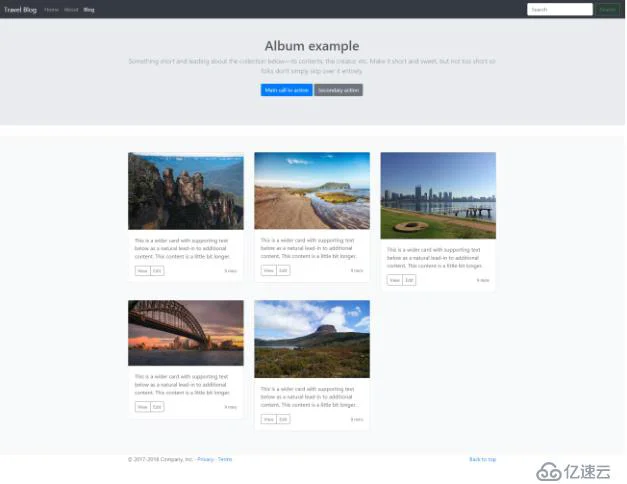Click the card description under the mountain photo
Image resolution: width=627 pixels, height=484 pixels.
[309, 397]
